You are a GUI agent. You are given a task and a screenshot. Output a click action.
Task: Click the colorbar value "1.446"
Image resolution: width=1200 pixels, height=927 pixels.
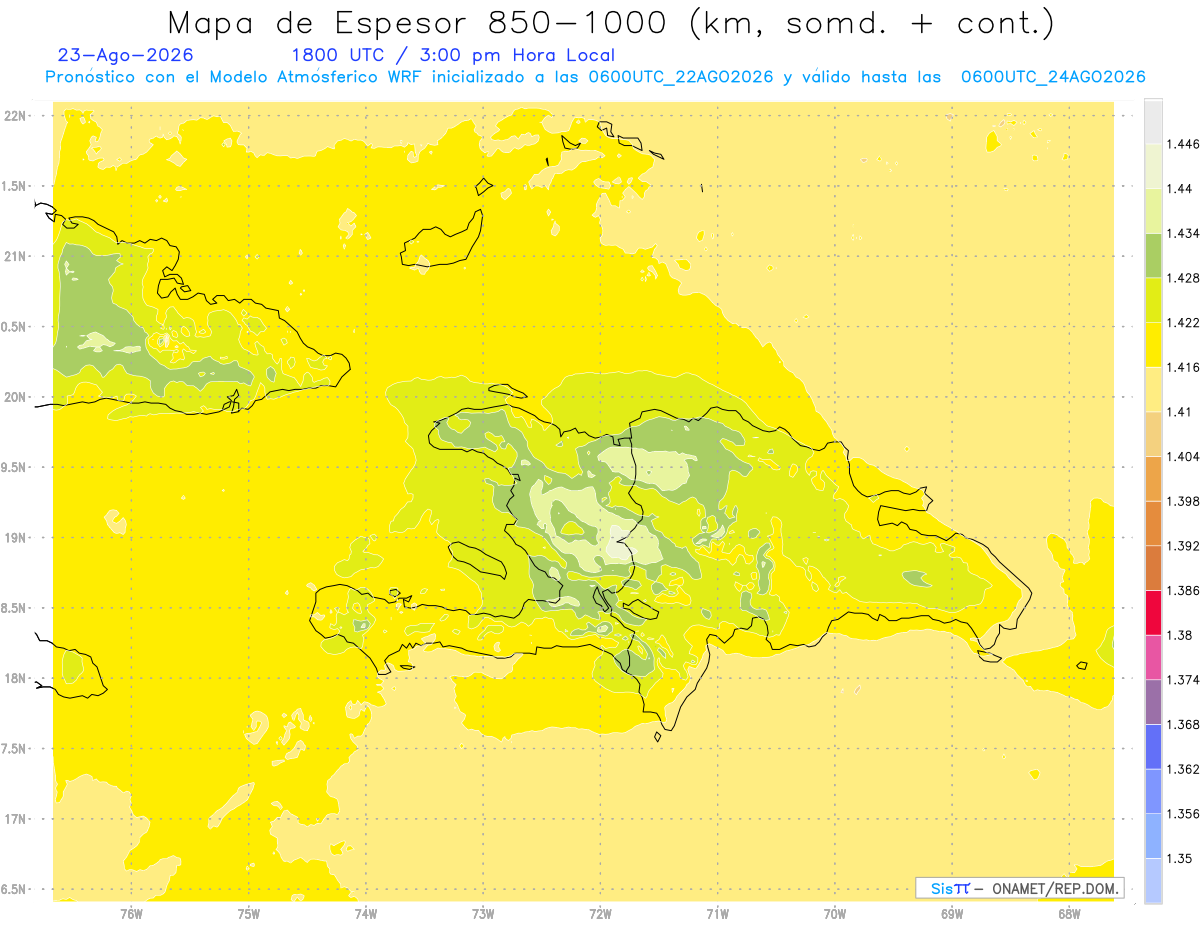coord(1185,144)
